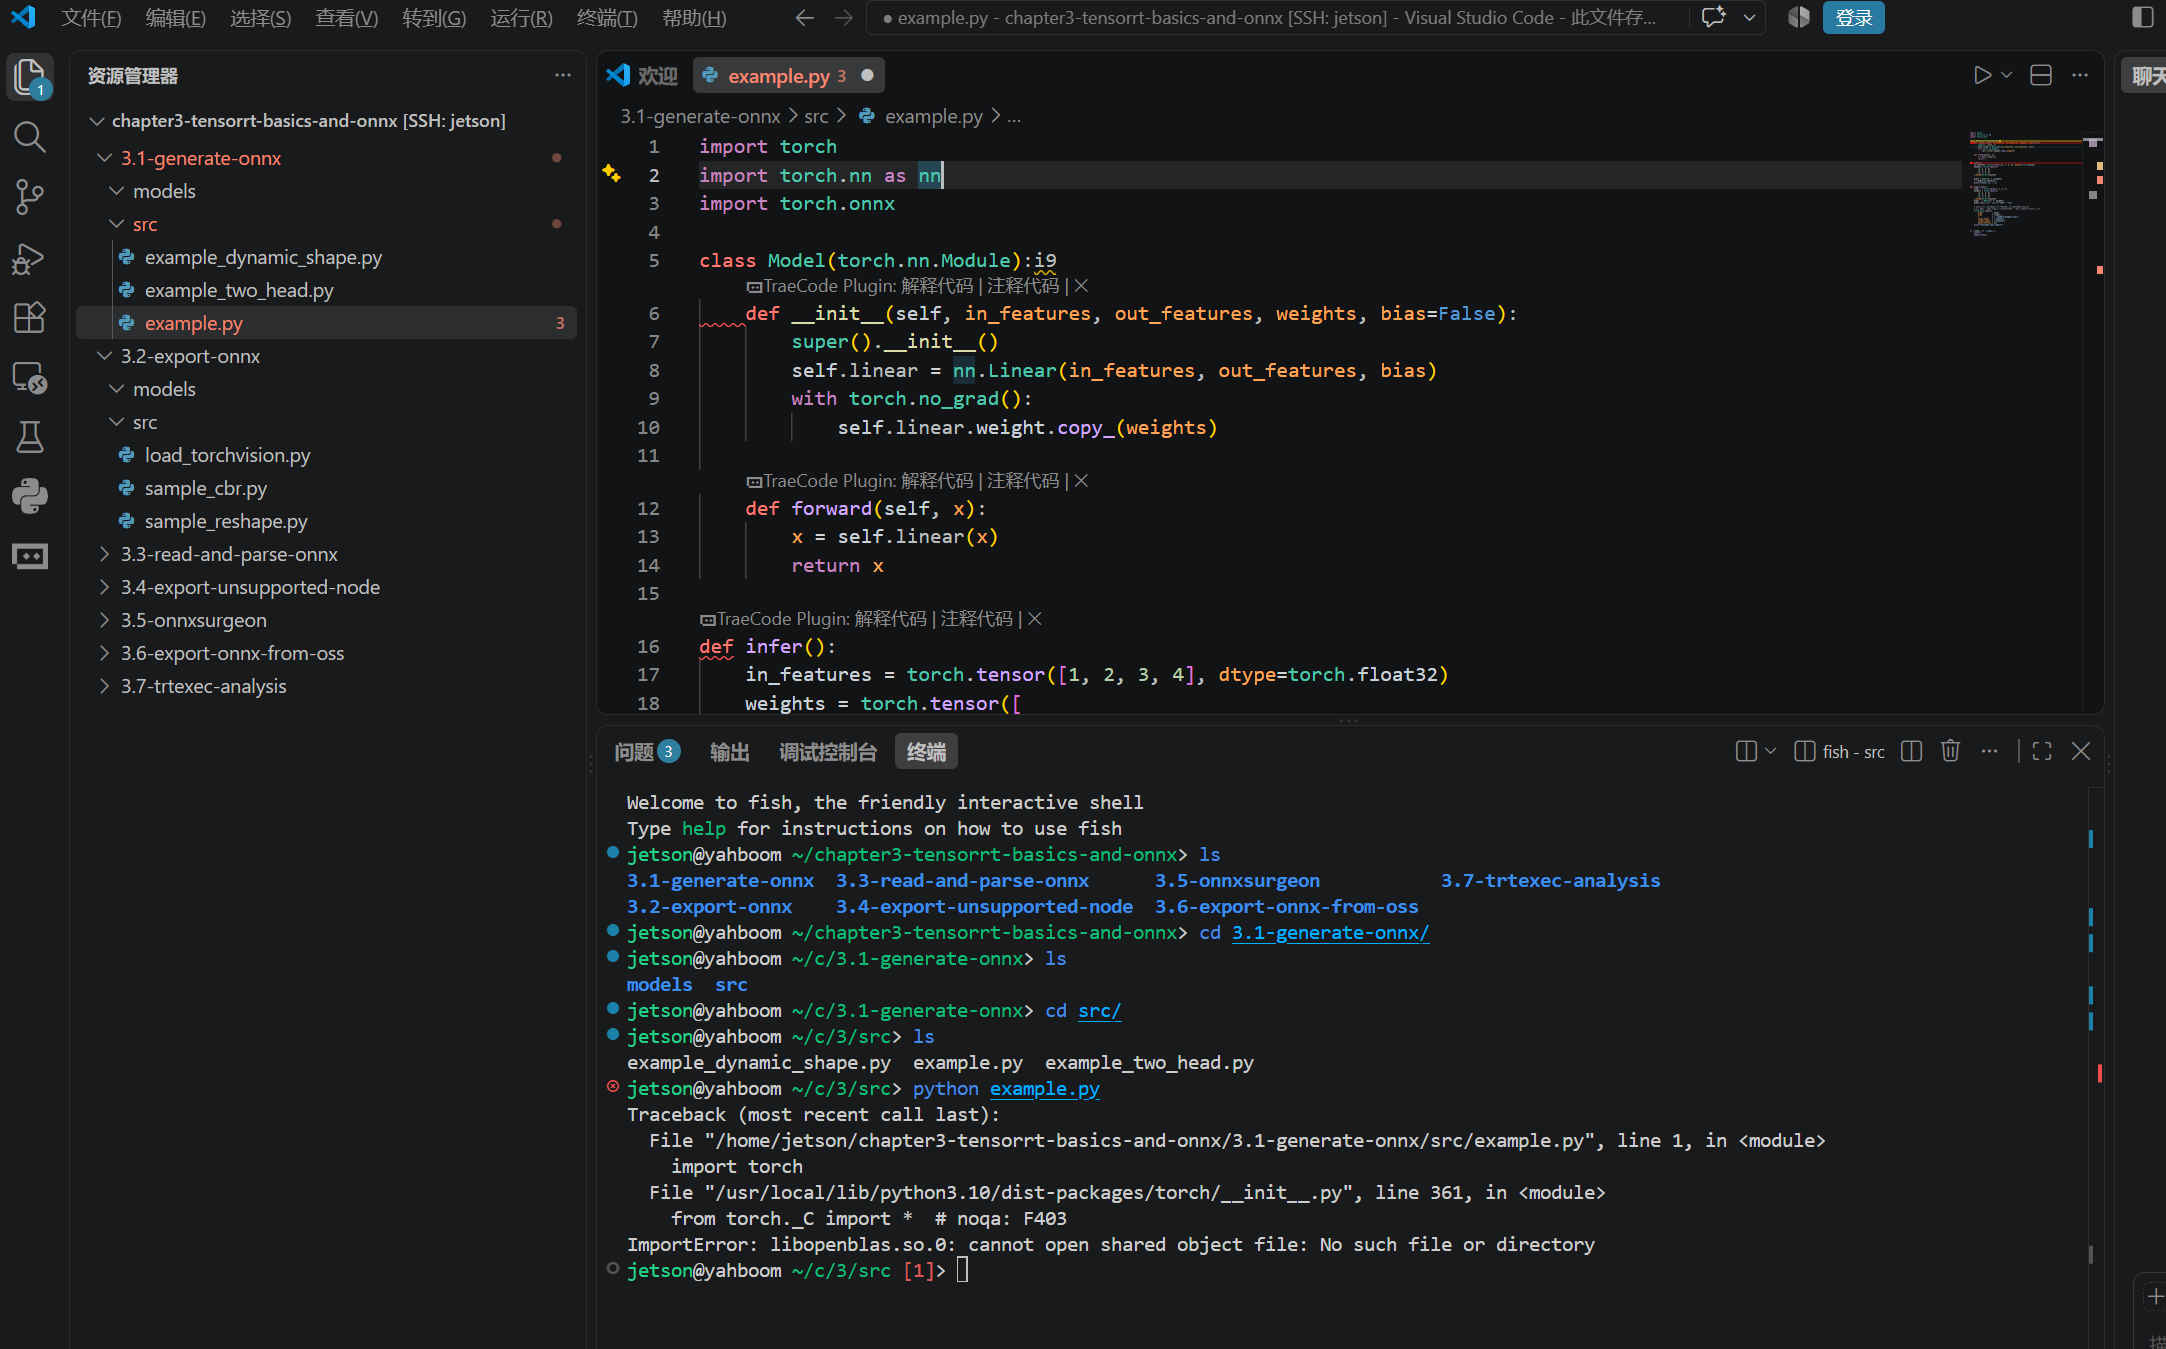Open the Testing flask view

(x=30, y=437)
